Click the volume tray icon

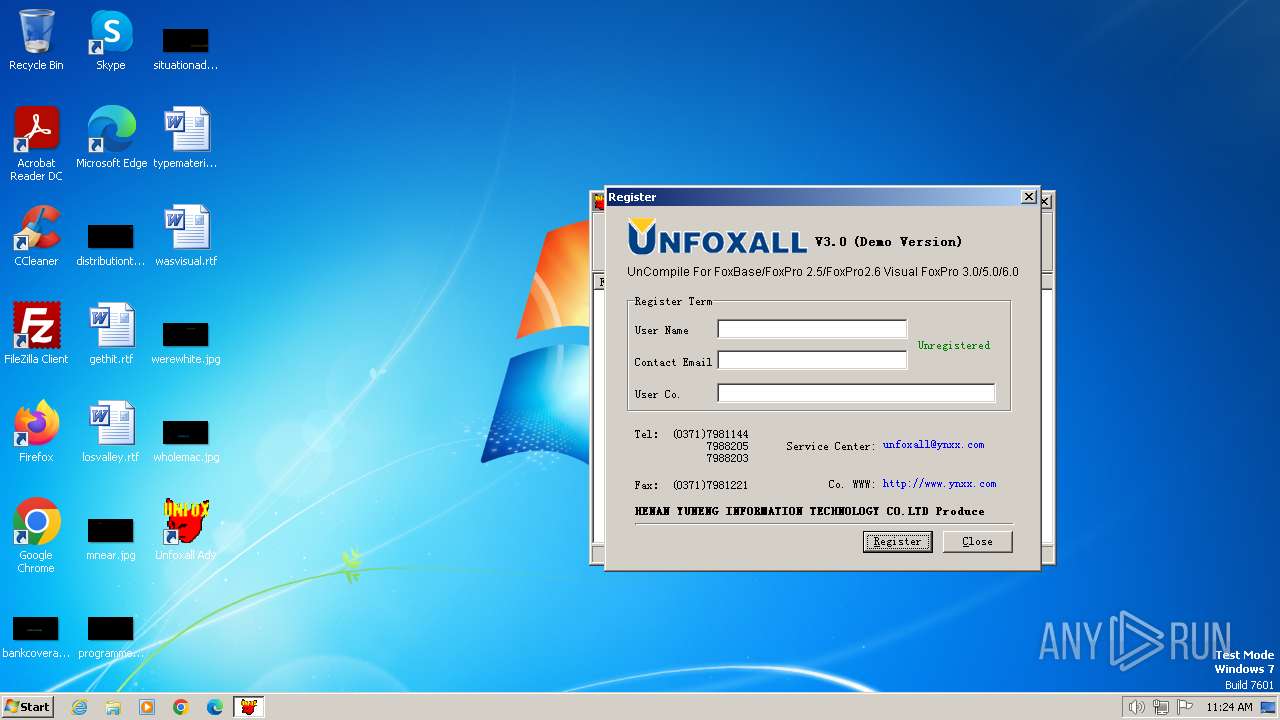(x=1136, y=707)
